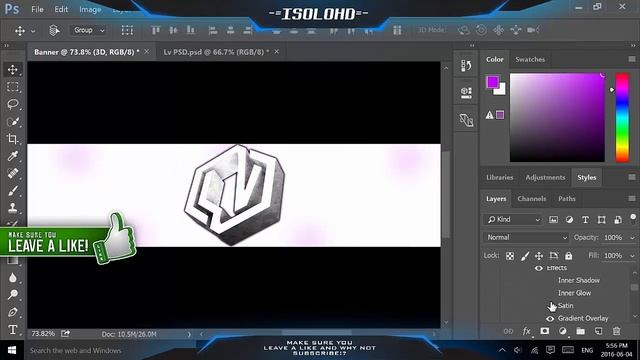Toggle pixel layer filter in Layers panel
Image resolution: width=640 pixels, height=360 pixels.
coord(553,220)
